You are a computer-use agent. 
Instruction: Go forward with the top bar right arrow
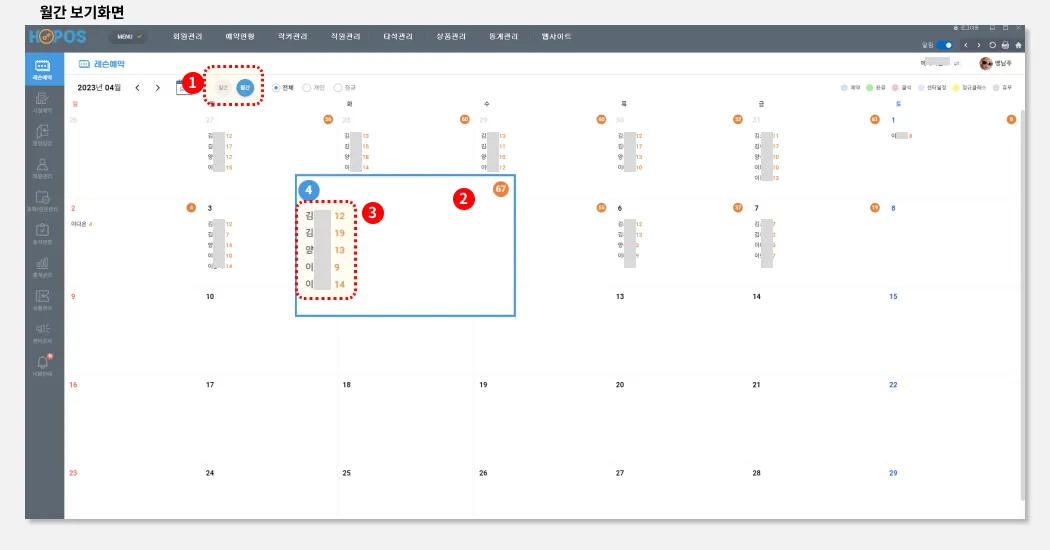click(978, 46)
